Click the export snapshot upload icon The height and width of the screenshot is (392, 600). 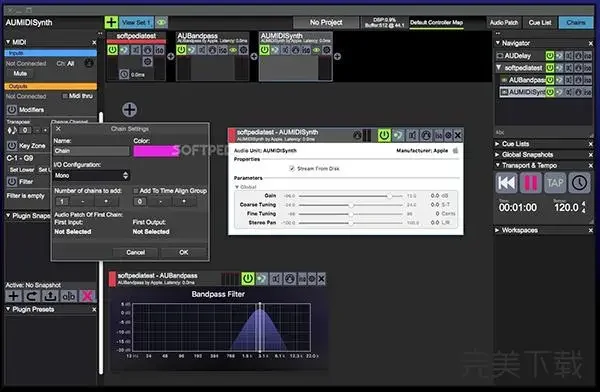pyautogui.click(x=50, y=296)
